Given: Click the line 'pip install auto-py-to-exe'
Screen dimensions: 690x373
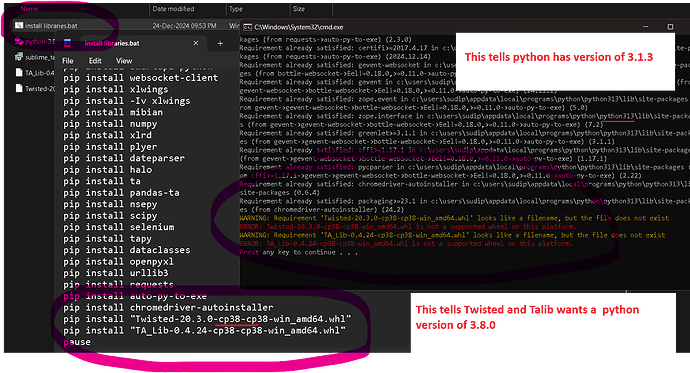Looking at the screenshot, I should 135,296.
